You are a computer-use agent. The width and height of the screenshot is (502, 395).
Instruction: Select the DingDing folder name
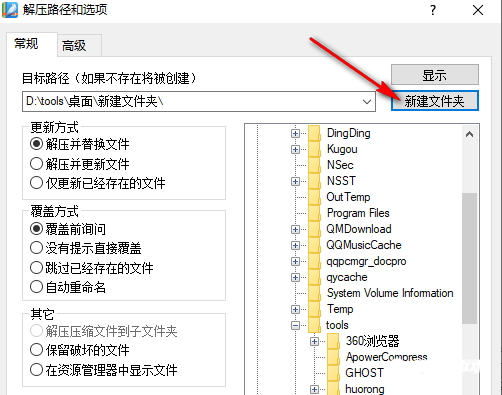tap(349, 133)
